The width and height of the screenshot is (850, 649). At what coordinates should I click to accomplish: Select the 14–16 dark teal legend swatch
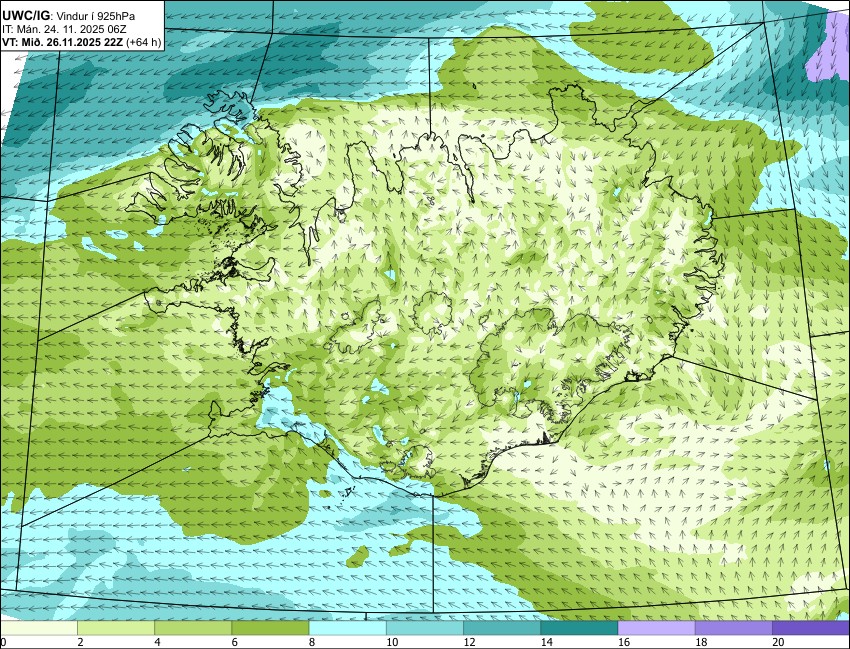click(579, 628)
